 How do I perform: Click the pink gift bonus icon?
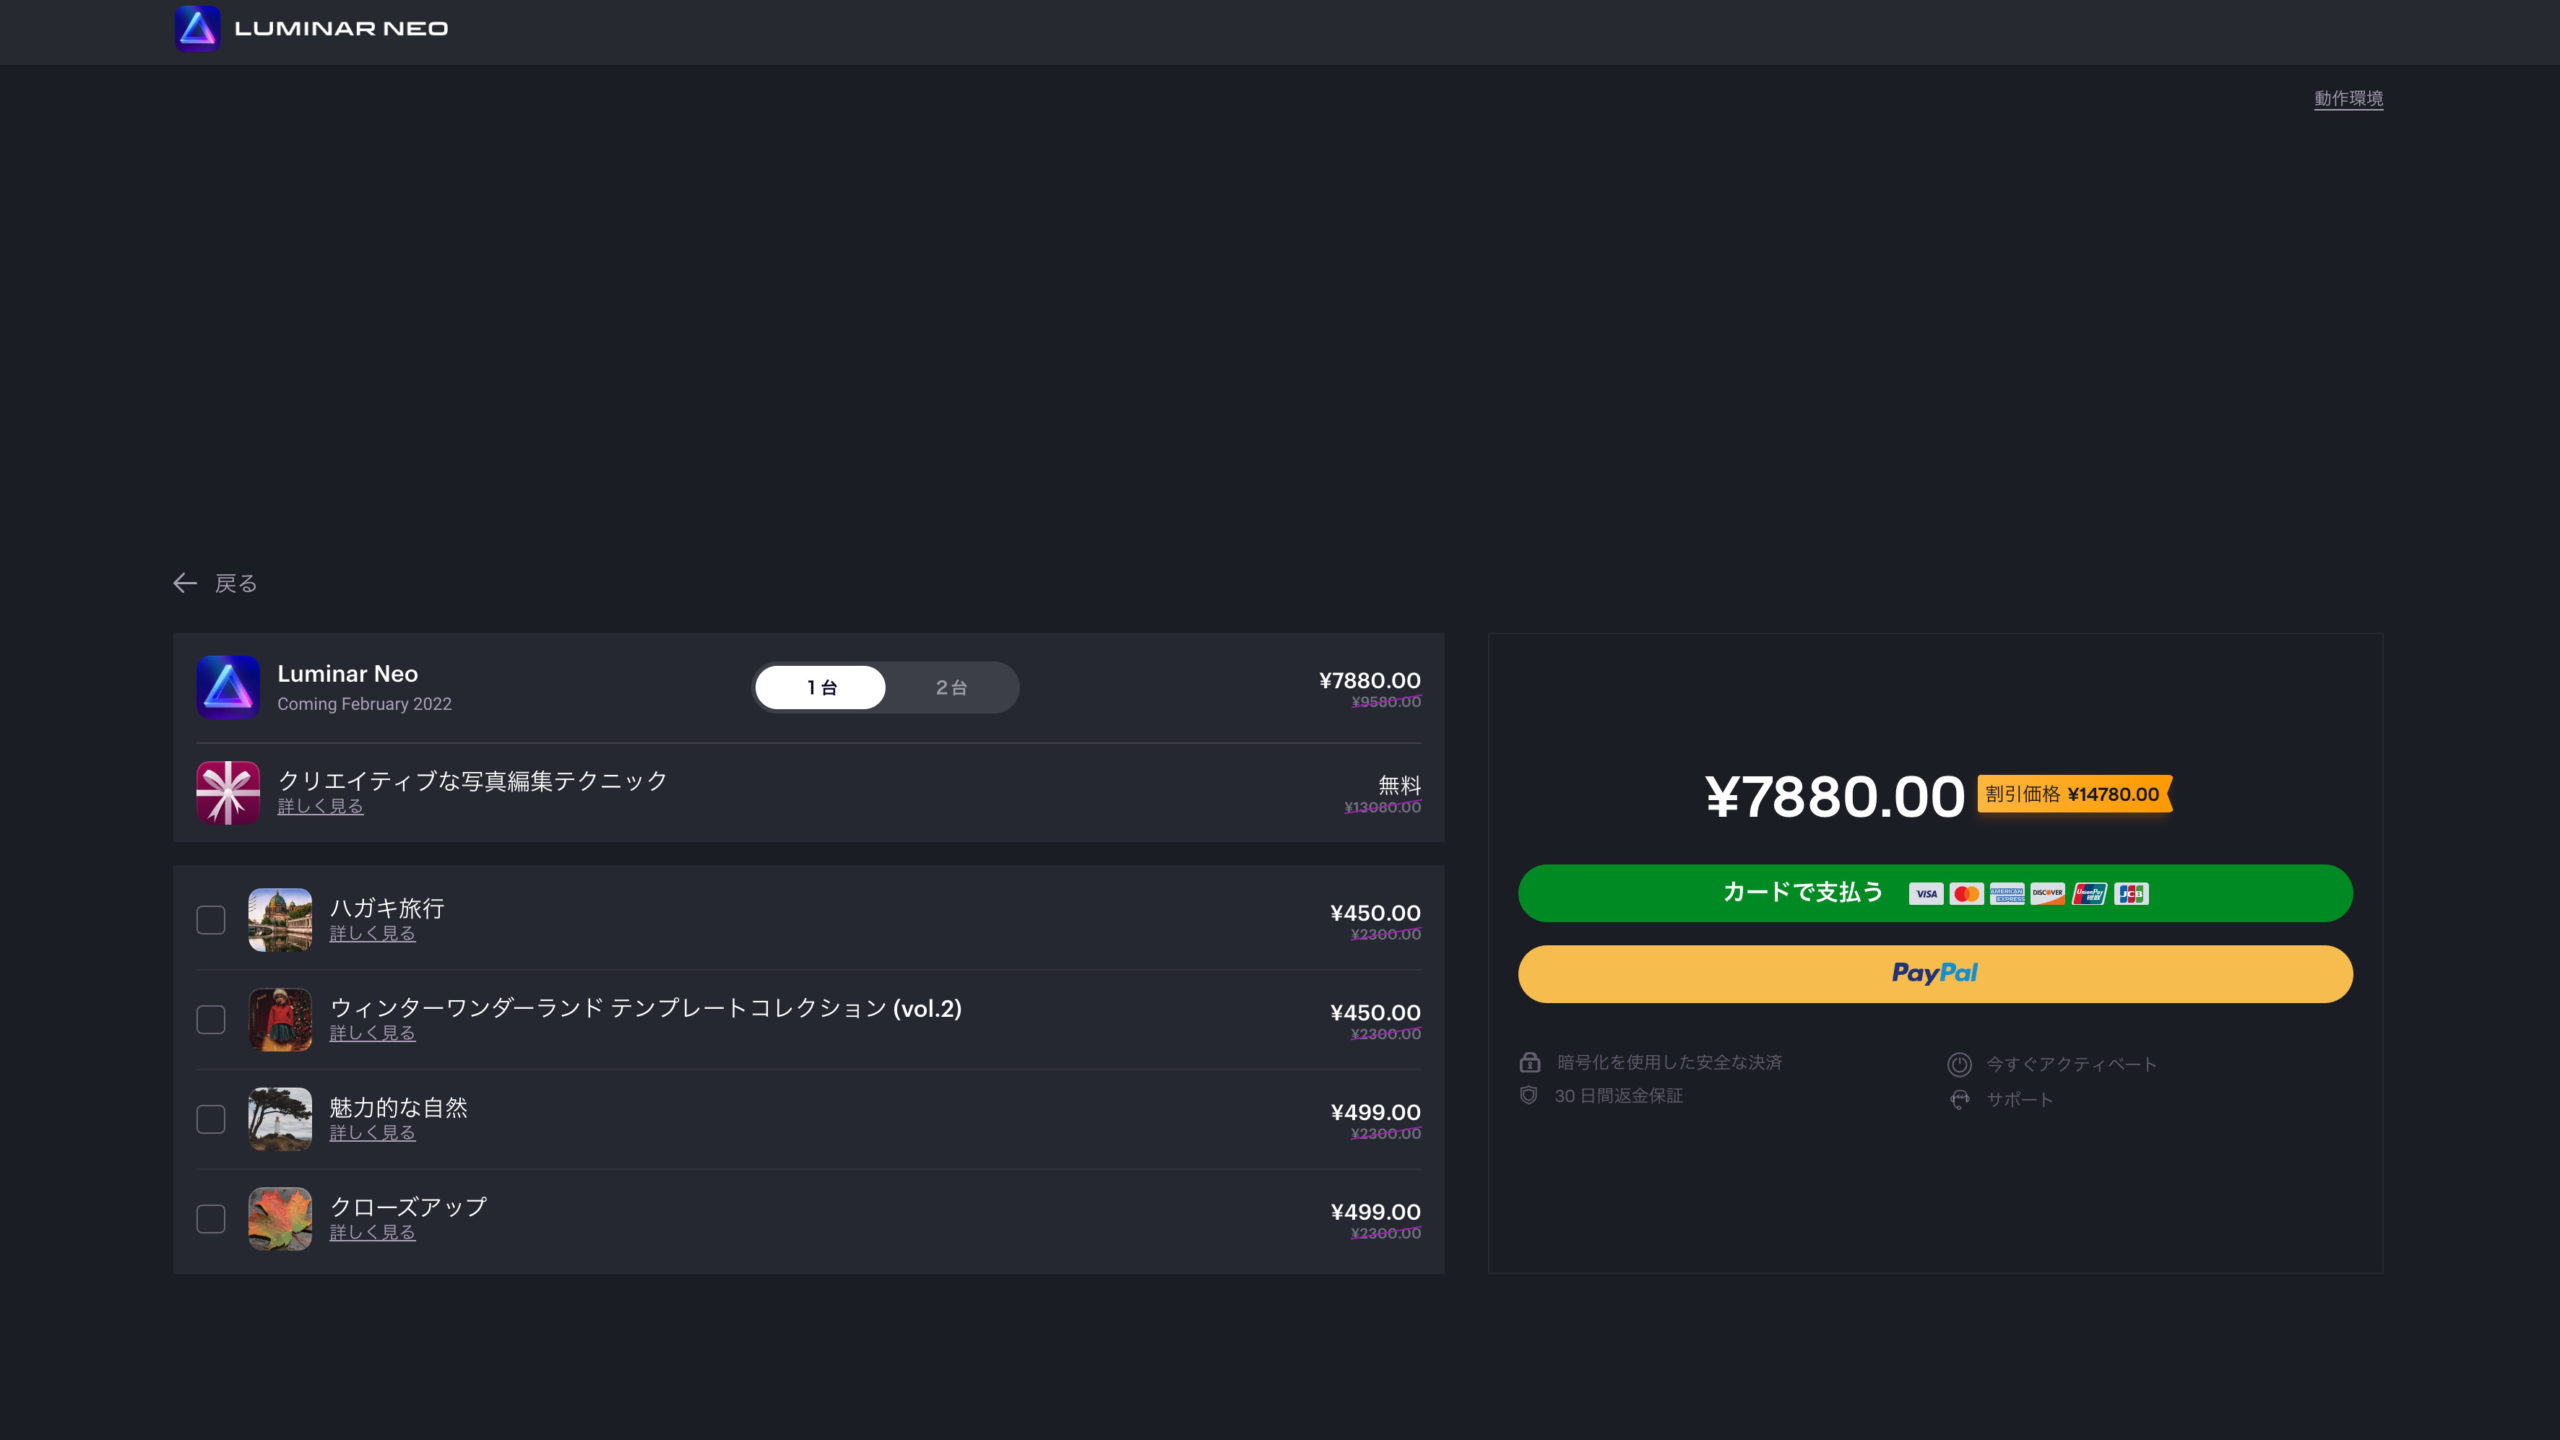228,793
